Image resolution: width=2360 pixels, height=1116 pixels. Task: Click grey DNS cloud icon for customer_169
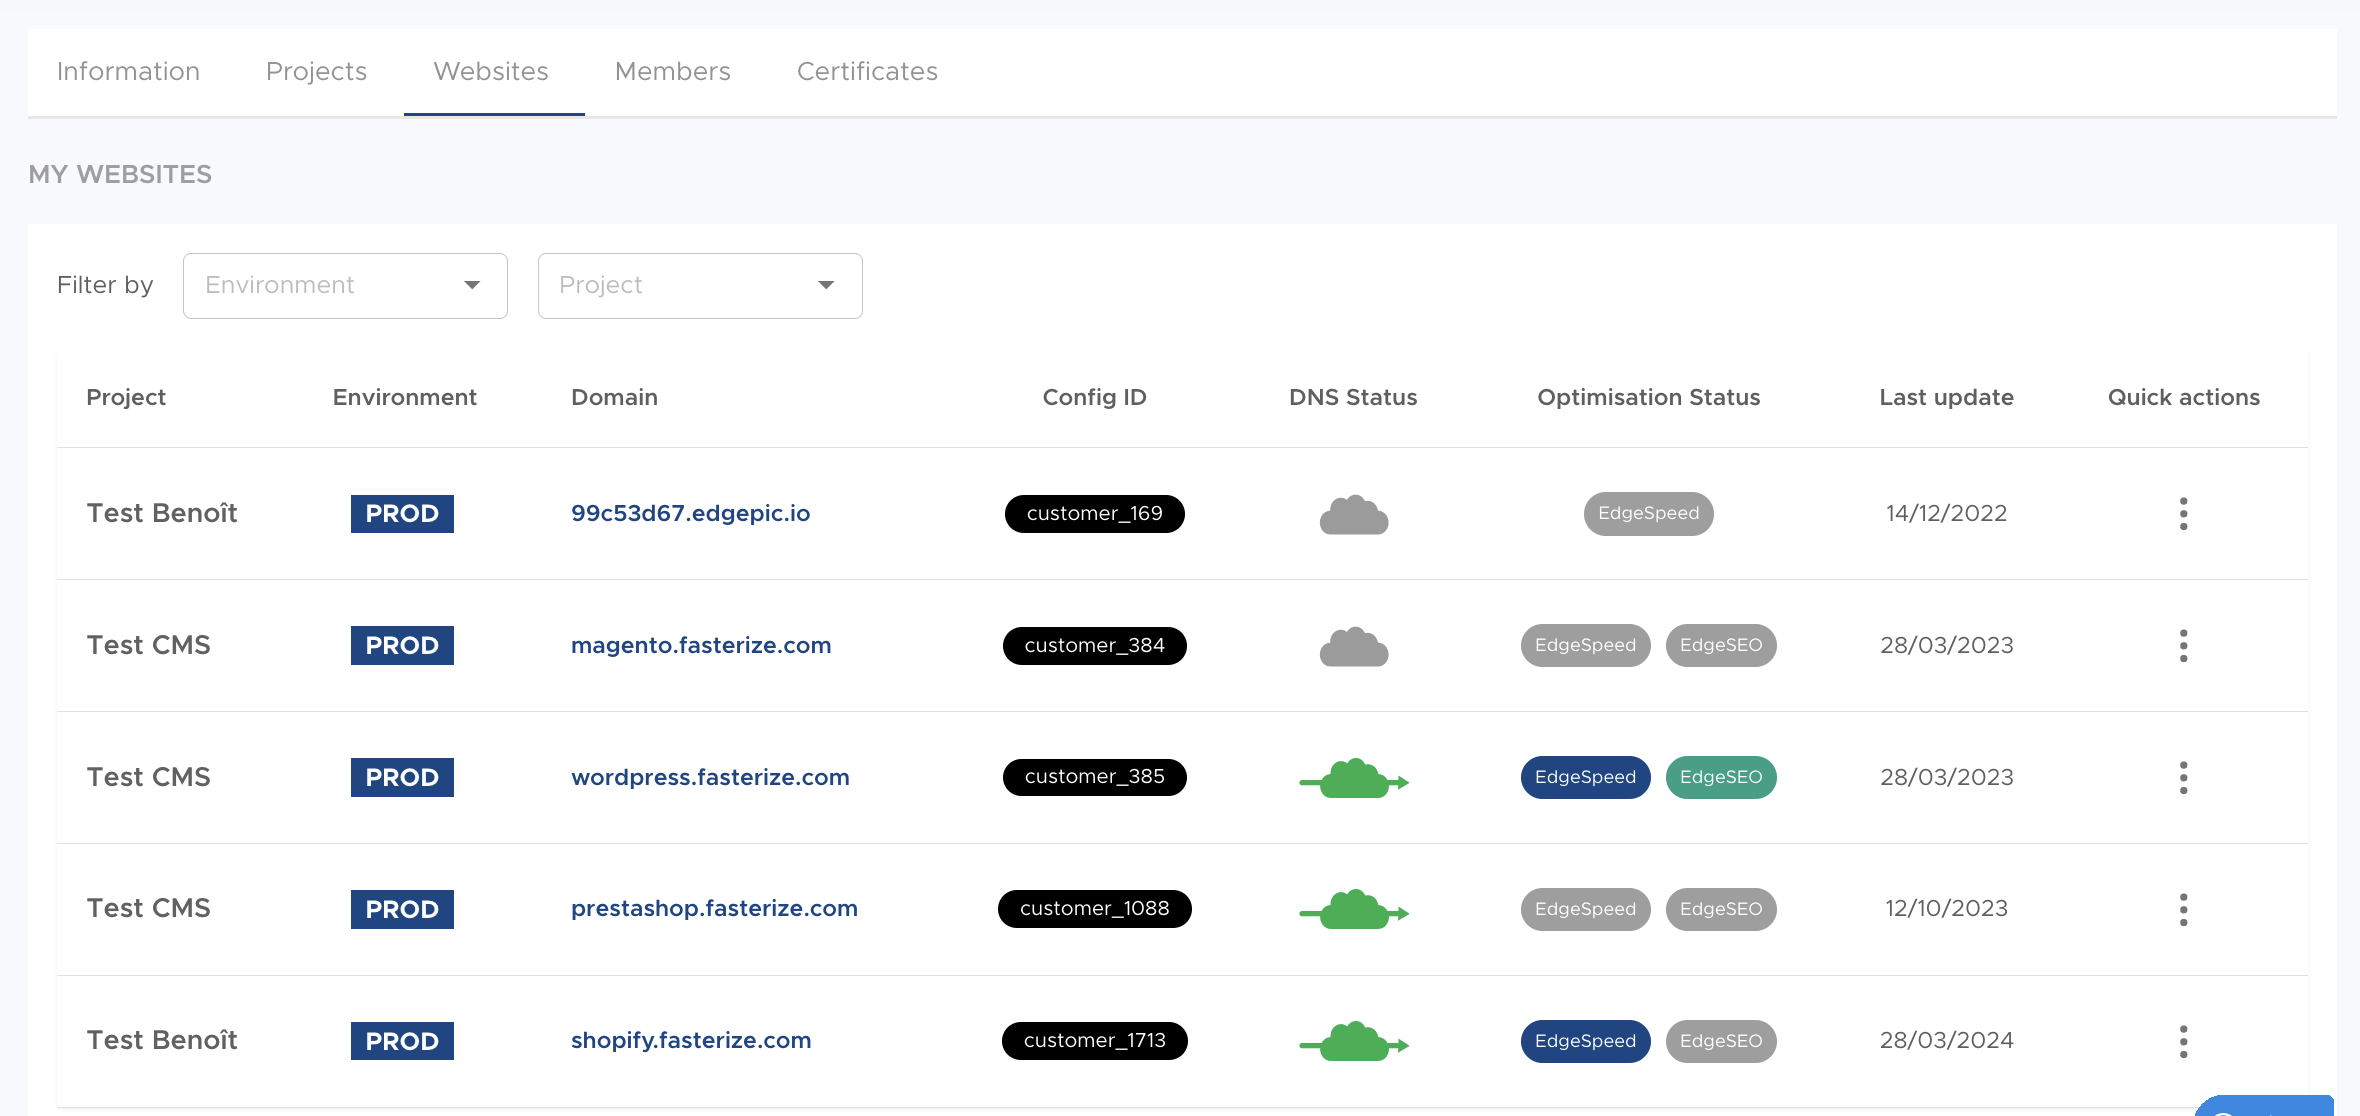(1353, 515)
